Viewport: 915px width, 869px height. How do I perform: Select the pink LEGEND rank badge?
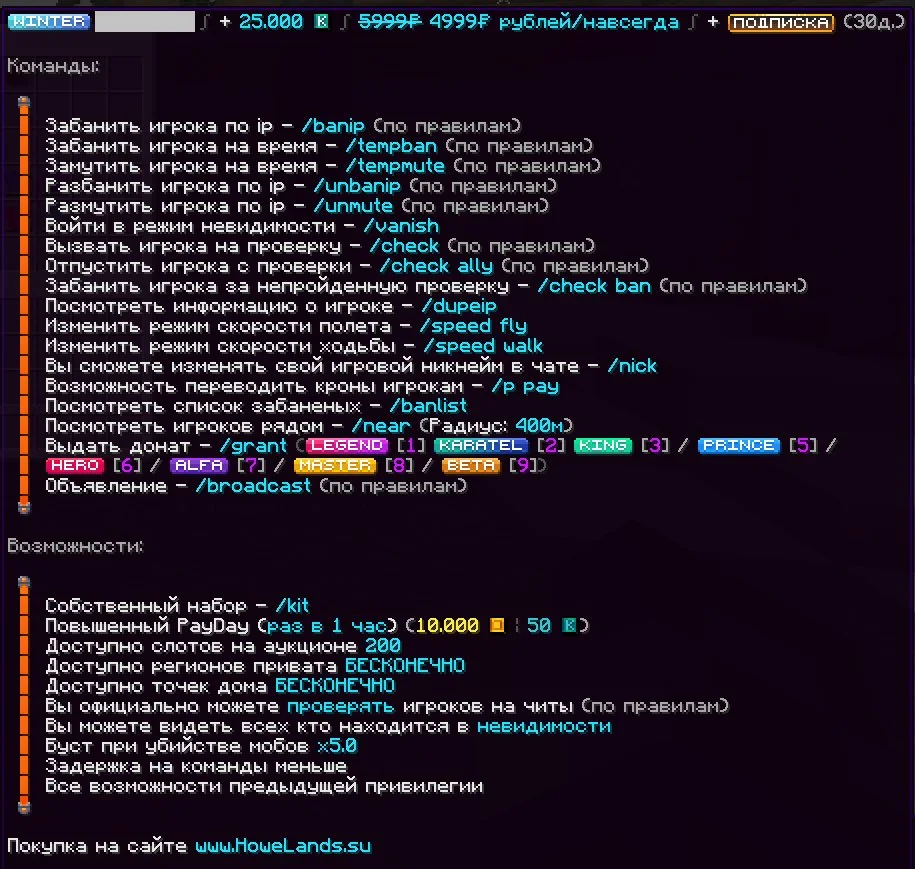(345, 445)
